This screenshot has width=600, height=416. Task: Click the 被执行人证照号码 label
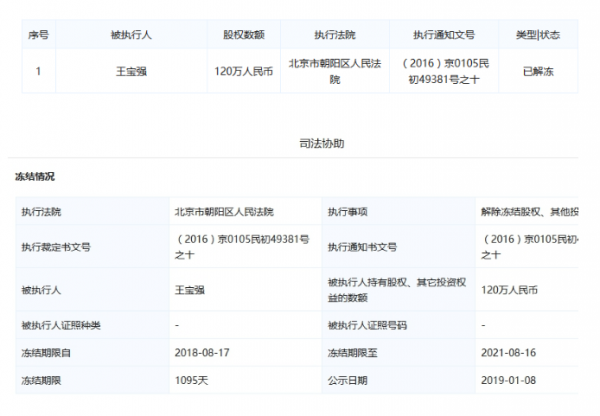[x=367, y=325]
